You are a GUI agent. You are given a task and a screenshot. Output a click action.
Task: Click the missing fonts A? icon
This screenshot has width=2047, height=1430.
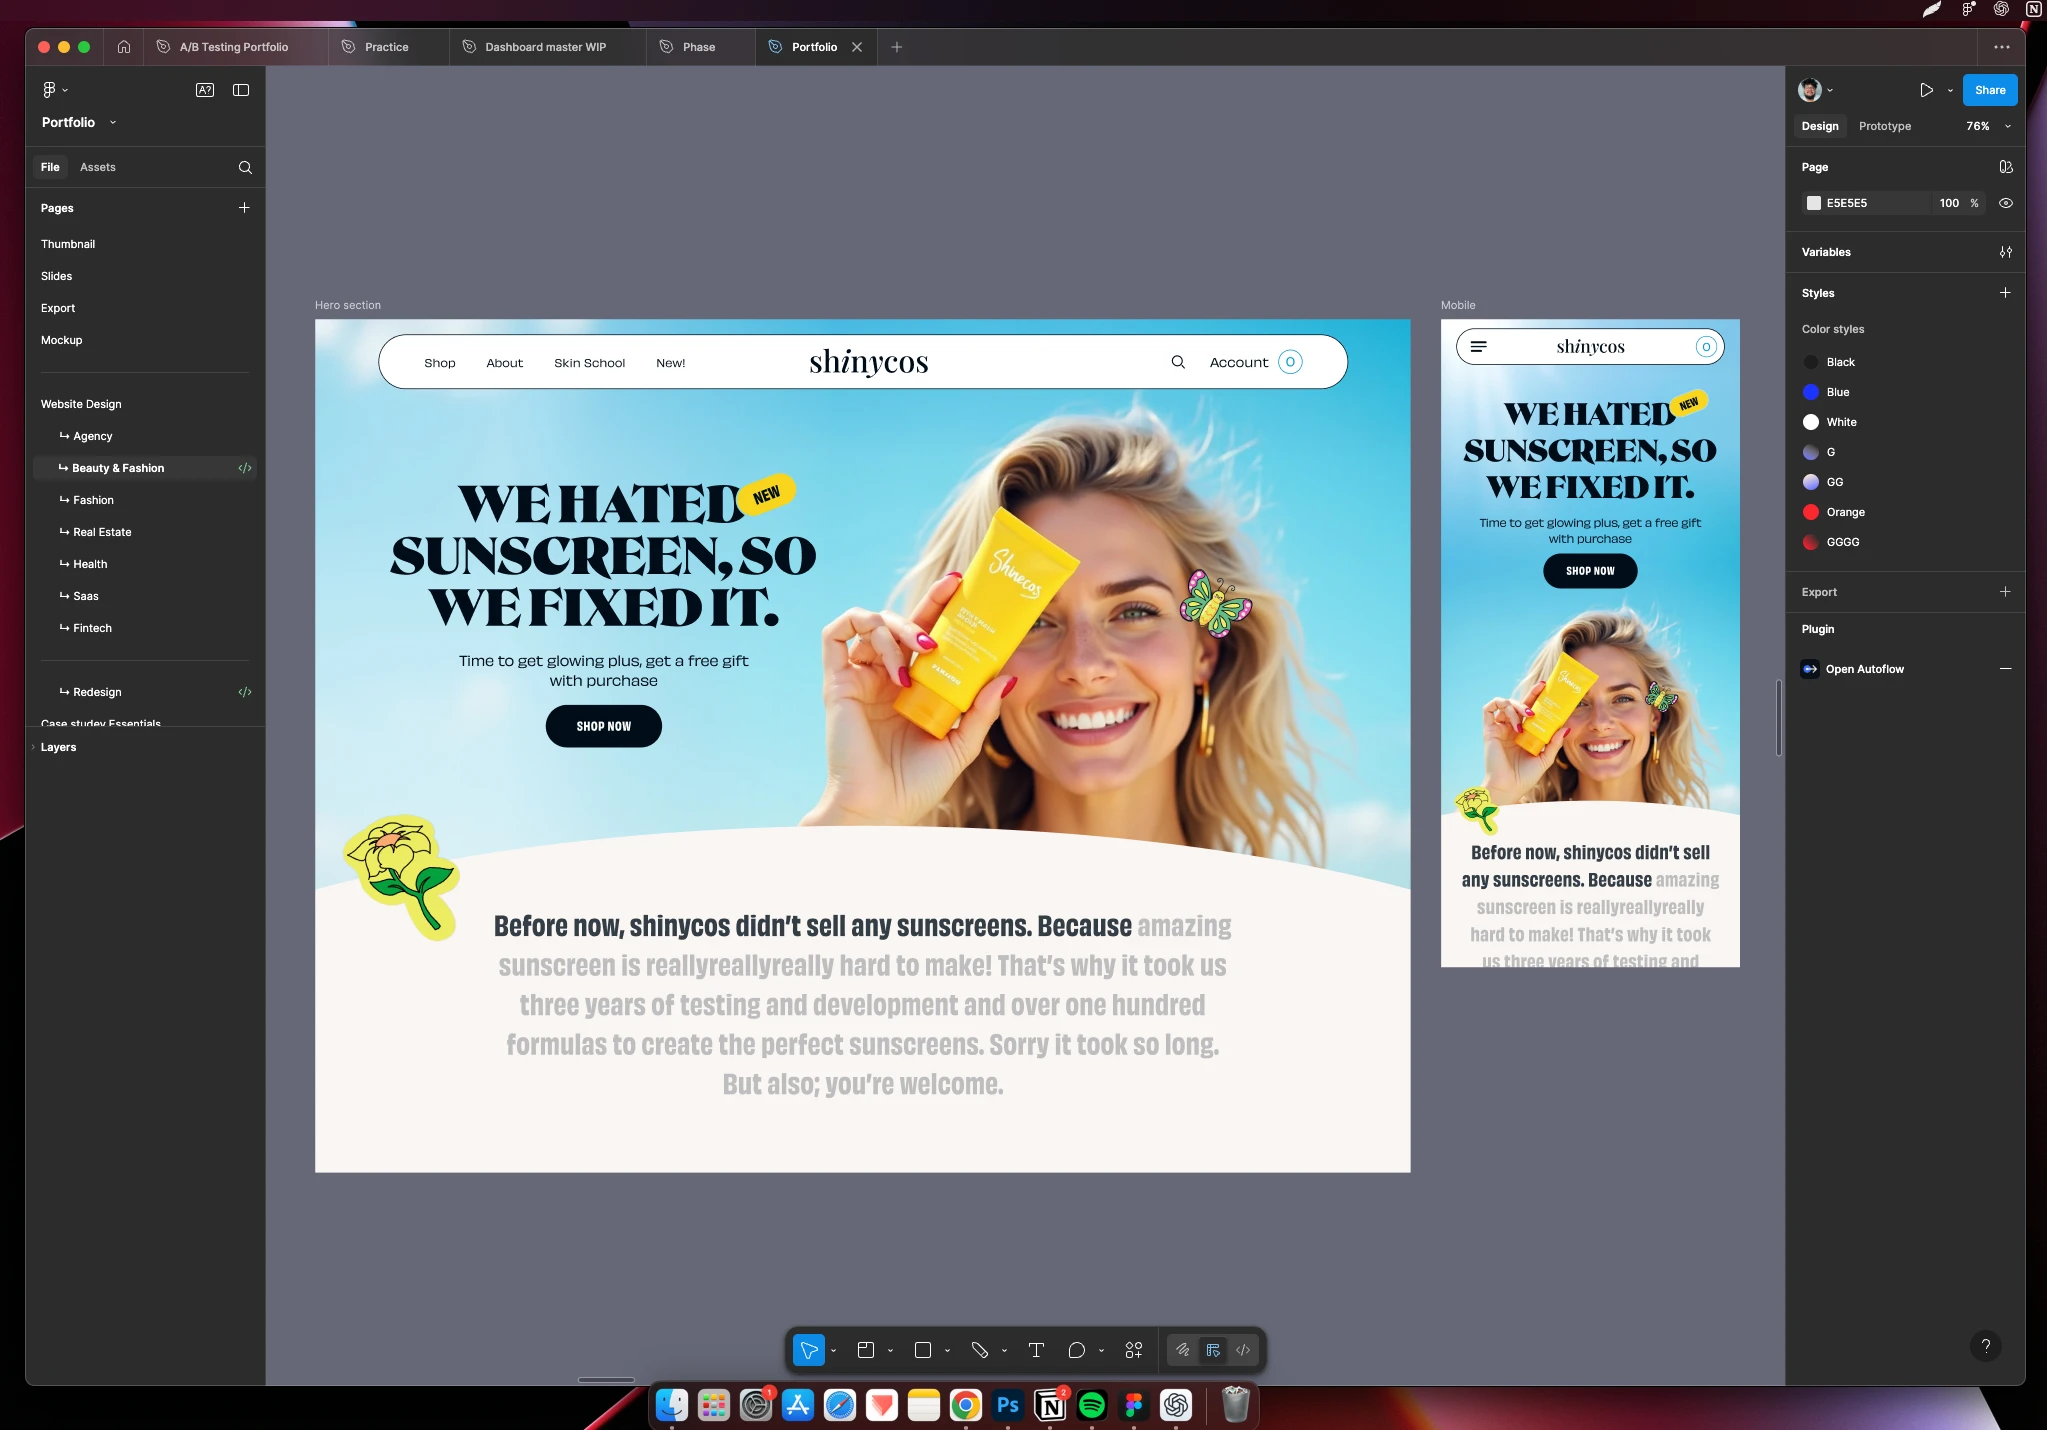[x=205, y=90]
